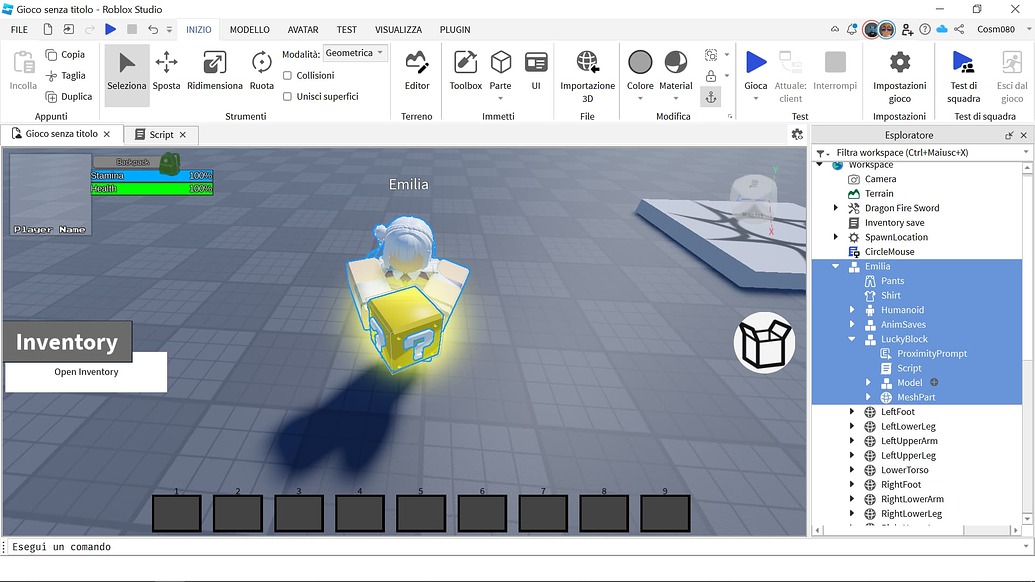Start Test di squadra

pyautogui.click(x=963, y=70)
